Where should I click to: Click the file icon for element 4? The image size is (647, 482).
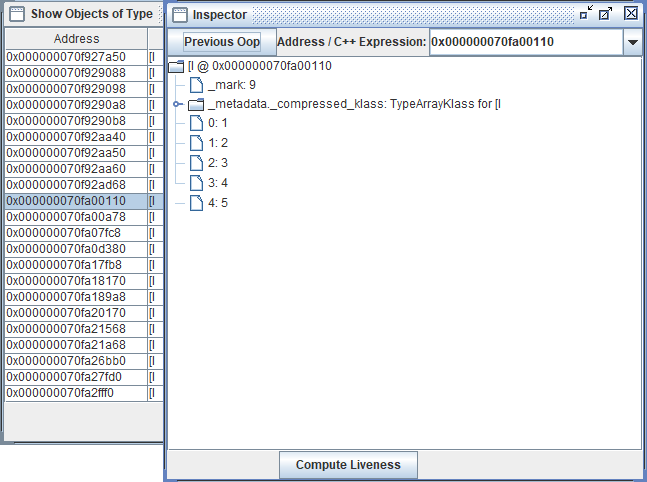coord(196,203)
